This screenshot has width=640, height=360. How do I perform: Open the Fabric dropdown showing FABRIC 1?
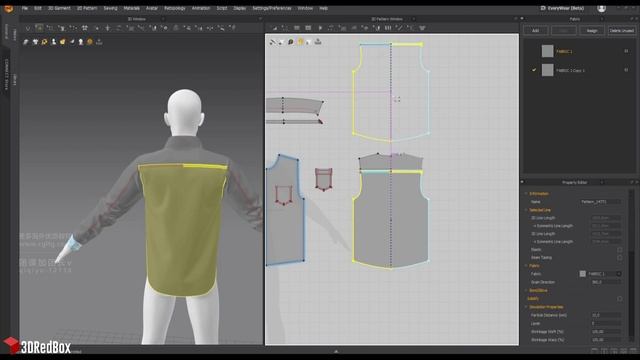[604, 274]
